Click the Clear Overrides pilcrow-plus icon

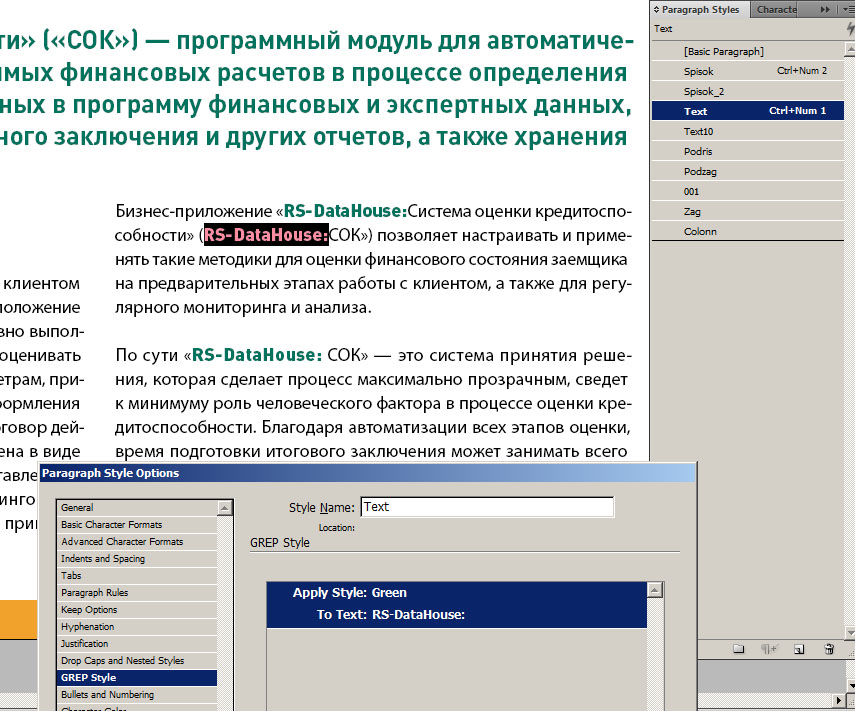(x=769, y=649)
